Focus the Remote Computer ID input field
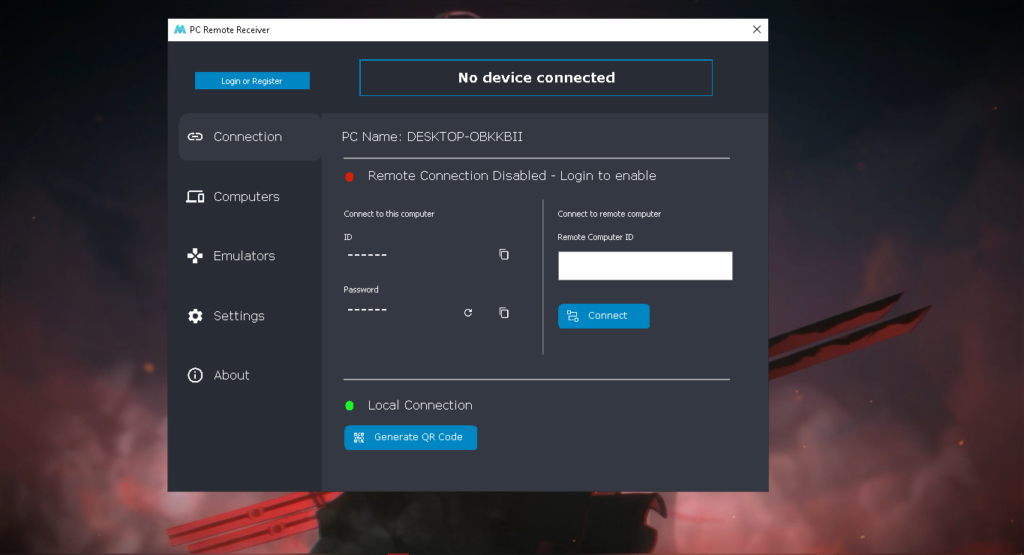Viewport: 1024px width, 555px height. 645,266
